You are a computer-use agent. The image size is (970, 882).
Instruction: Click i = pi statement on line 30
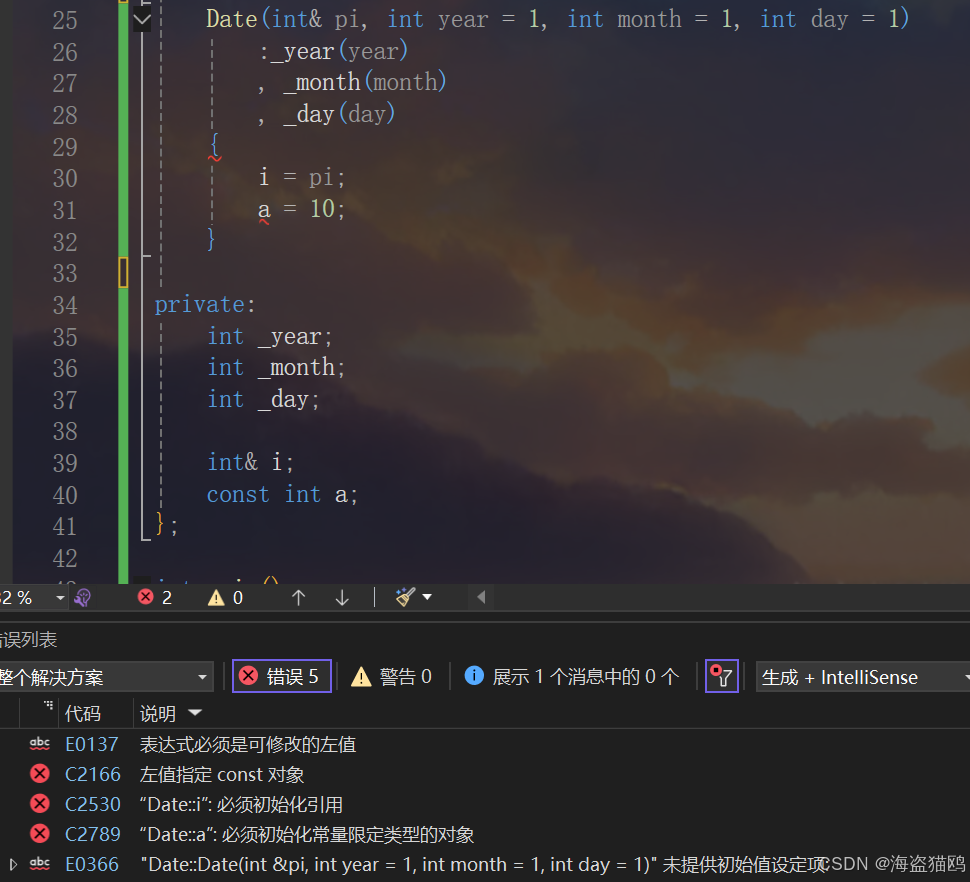(301, 178)
